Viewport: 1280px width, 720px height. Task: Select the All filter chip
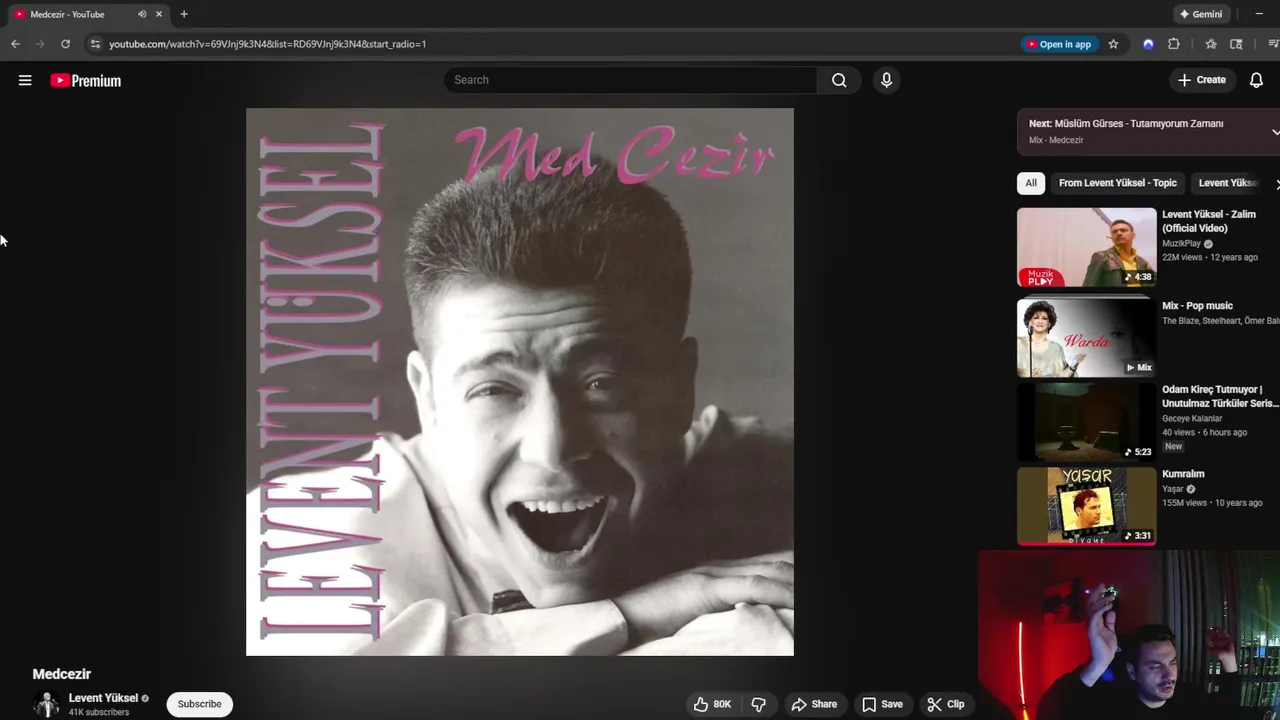tap(1031, 183)
